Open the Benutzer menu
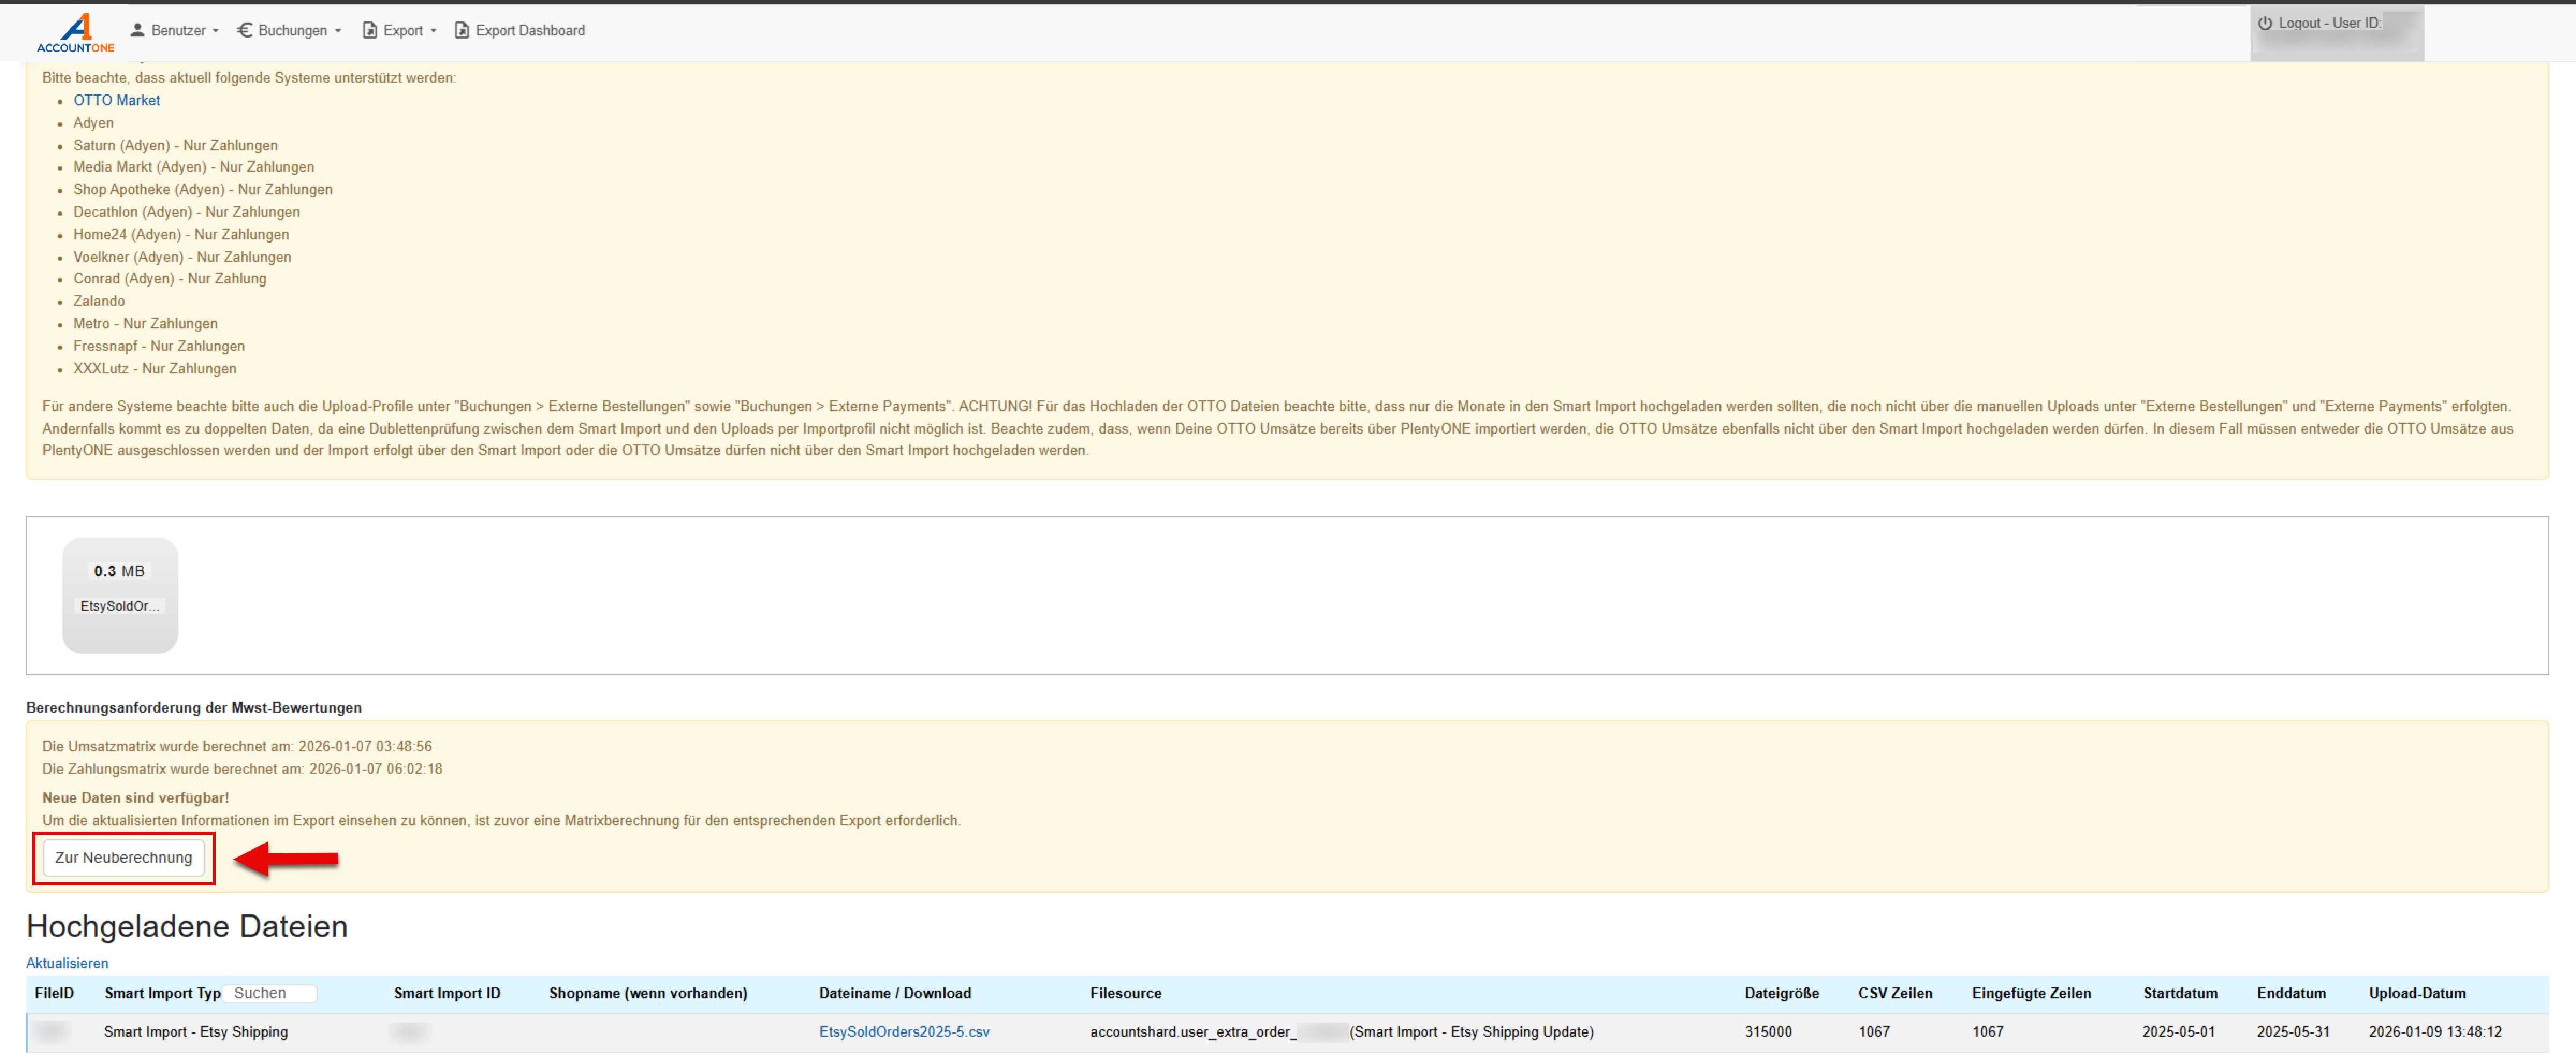The image size is (2576, 1055). [x=178, y=30]
